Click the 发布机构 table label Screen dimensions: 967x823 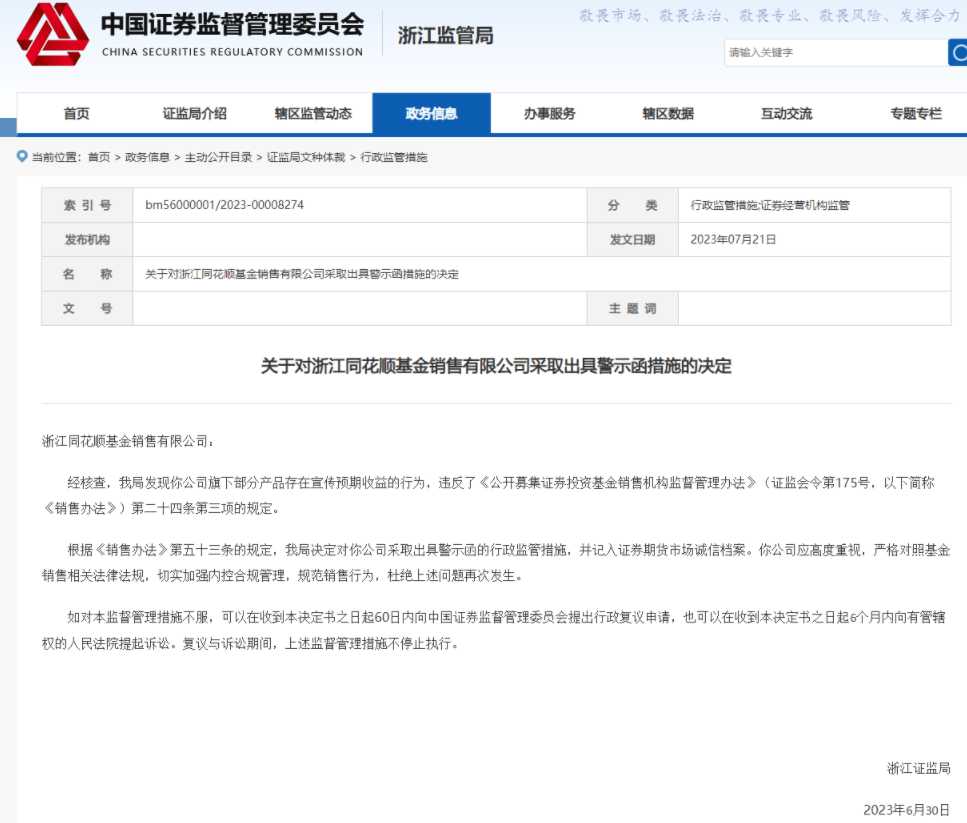click(88, 240)
